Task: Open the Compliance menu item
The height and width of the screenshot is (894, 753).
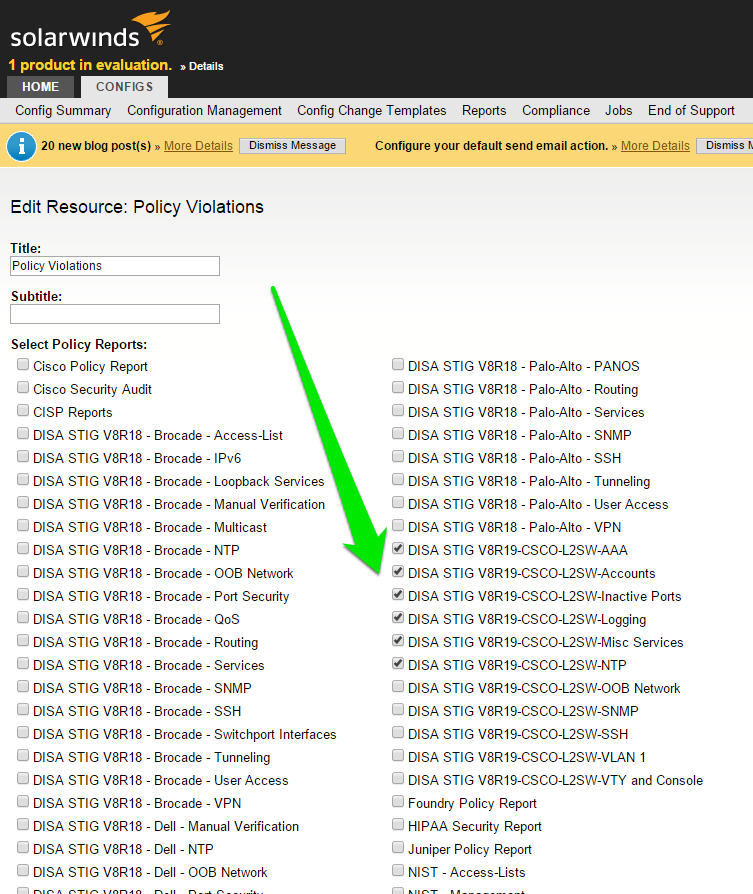Action: coord(556,111)
